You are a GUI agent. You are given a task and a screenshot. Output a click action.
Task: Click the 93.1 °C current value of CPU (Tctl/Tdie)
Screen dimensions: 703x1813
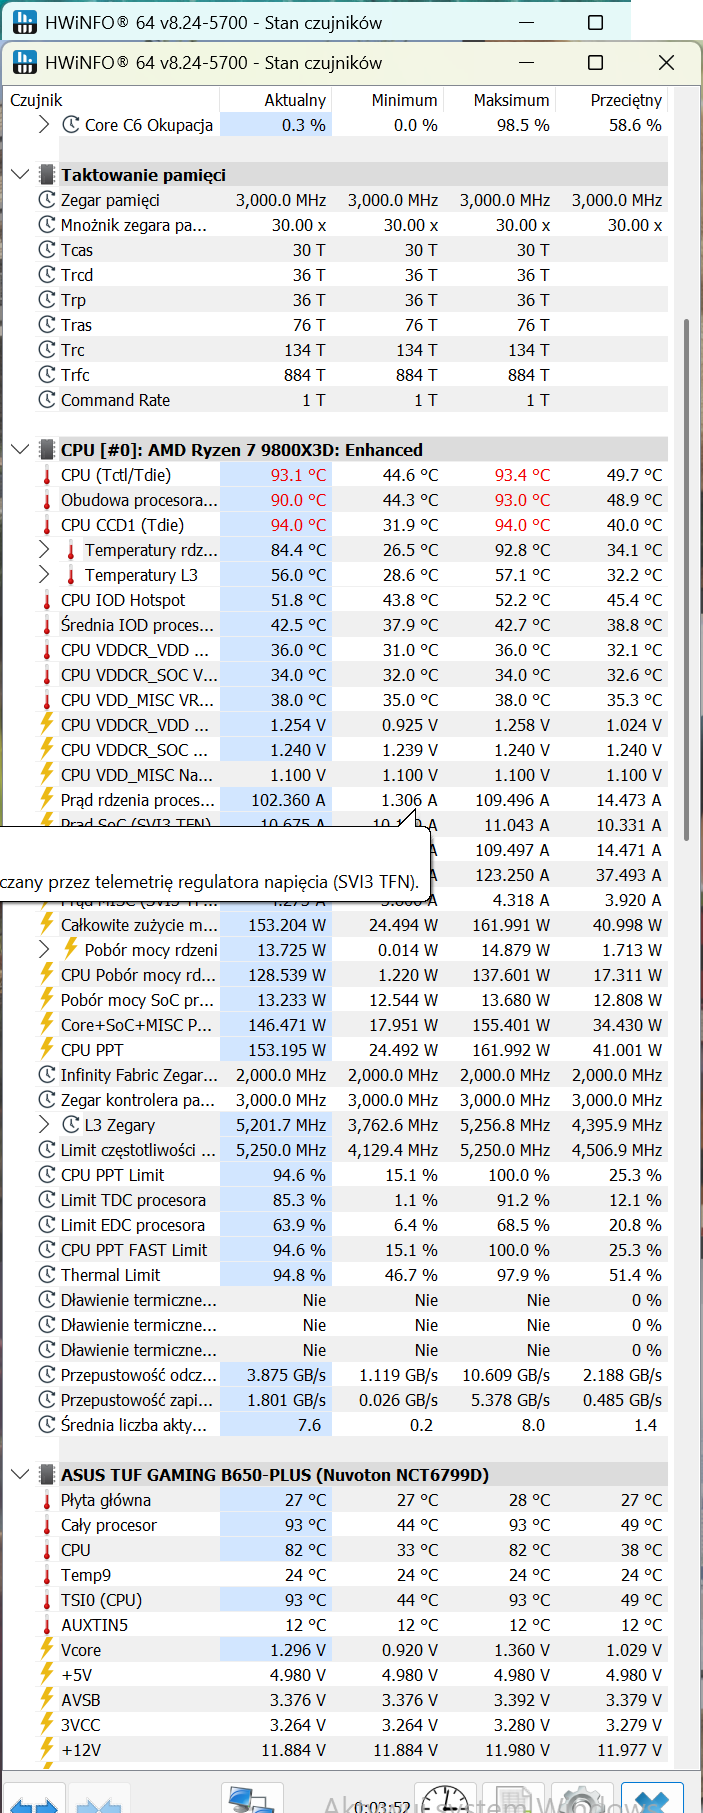point(298,475)
